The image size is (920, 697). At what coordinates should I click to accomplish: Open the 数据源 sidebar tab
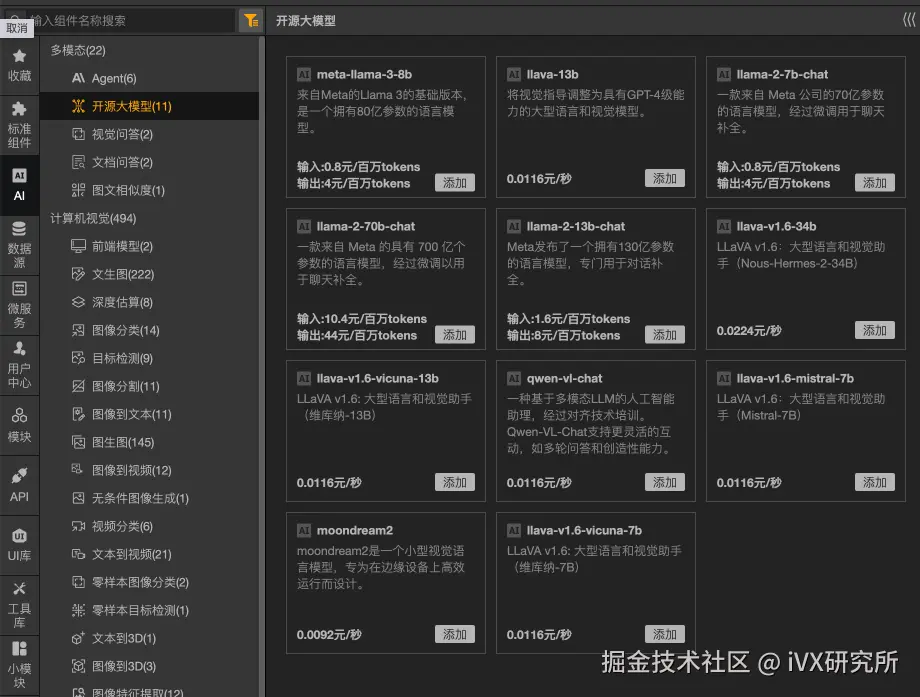(x=19, y=245)
